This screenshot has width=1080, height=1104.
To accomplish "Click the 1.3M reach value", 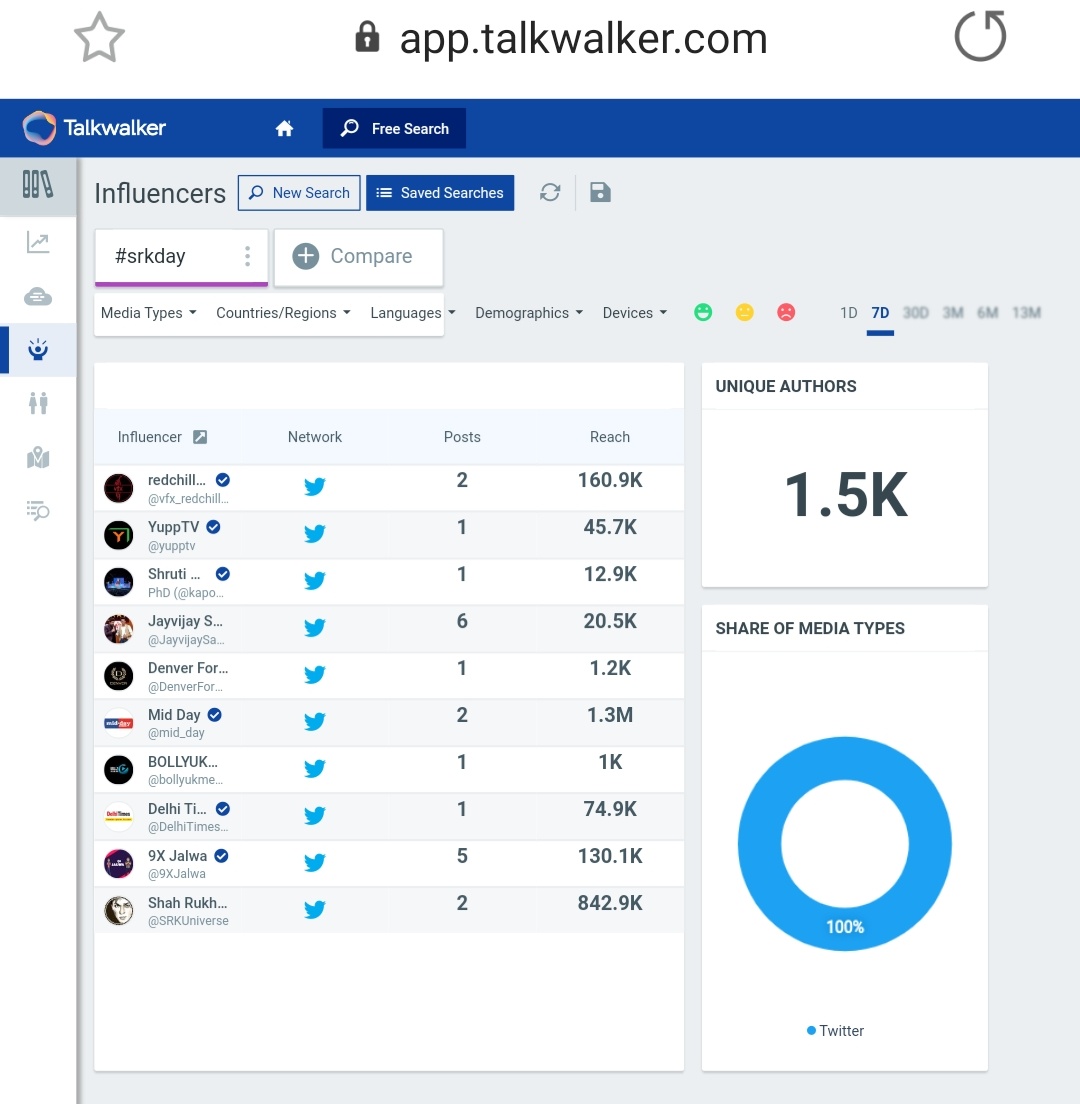I will (x=610, y=715).
